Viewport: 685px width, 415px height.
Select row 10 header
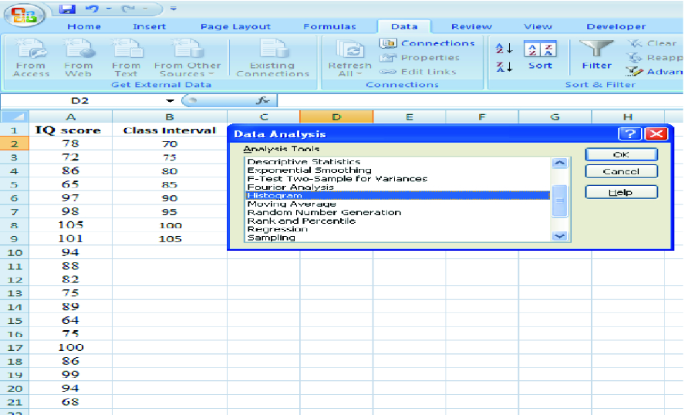14,252
